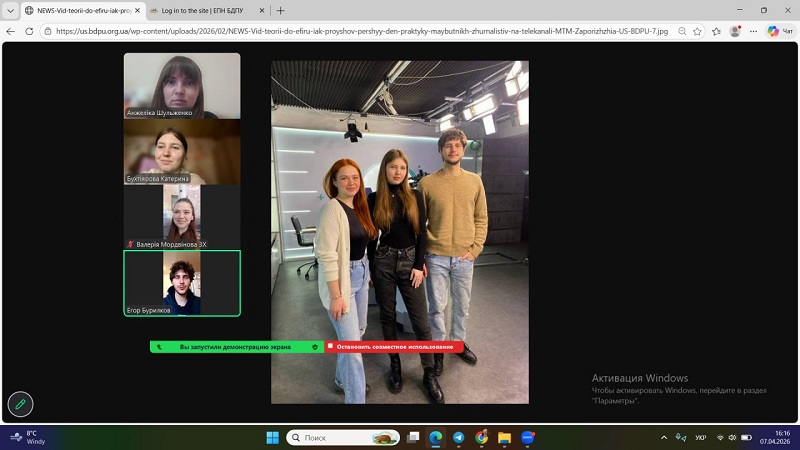The height and width of the screenshot is (450, 800).
Task: Open File Explorer from the taskbar
Action: (504, 438)
